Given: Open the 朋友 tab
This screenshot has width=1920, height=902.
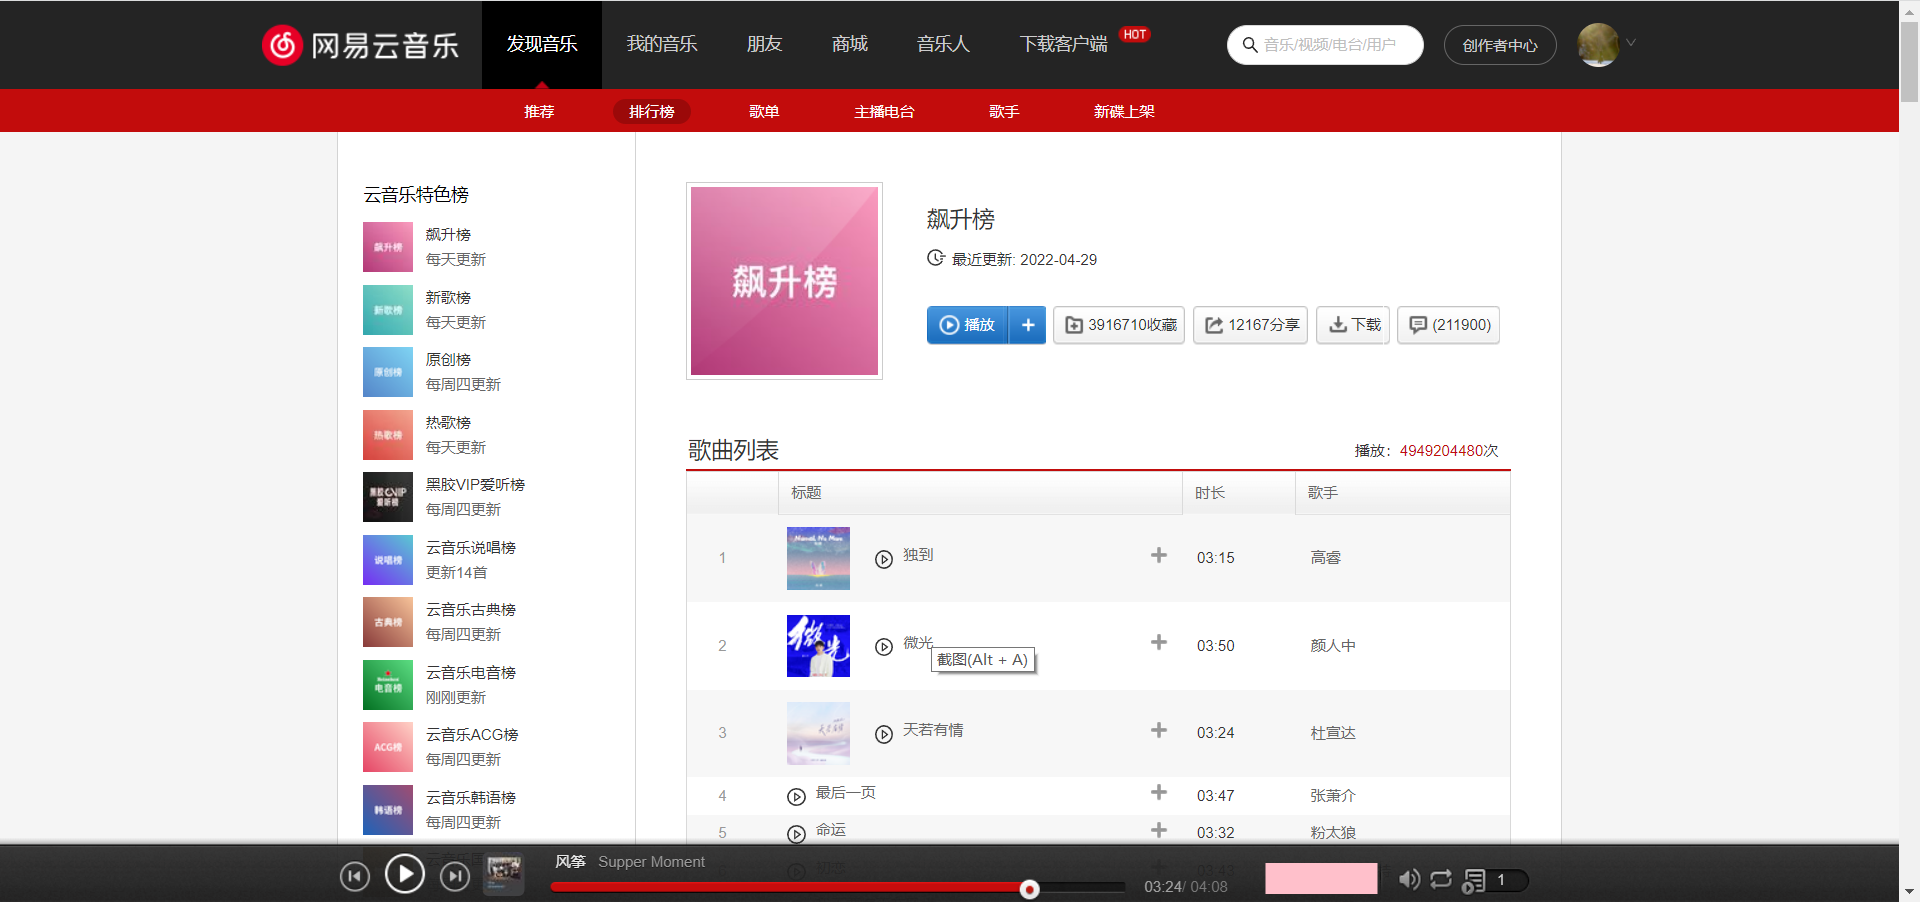Looking at the screenshot, I should pyautogui.click(x=764, y=45).
